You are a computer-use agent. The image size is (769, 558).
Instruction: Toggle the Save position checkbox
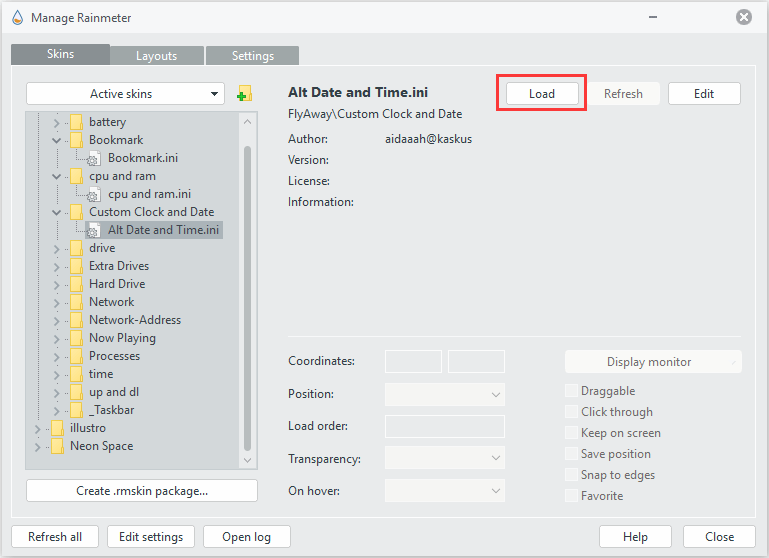tap(571, 454)
